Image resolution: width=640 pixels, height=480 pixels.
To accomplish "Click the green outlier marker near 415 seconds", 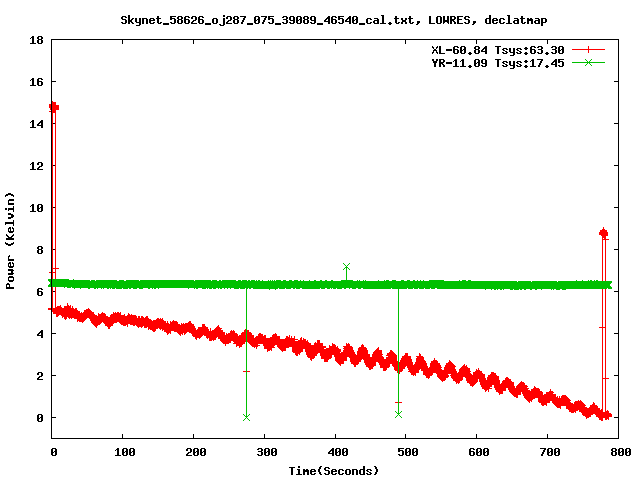I will pos(347,267).
